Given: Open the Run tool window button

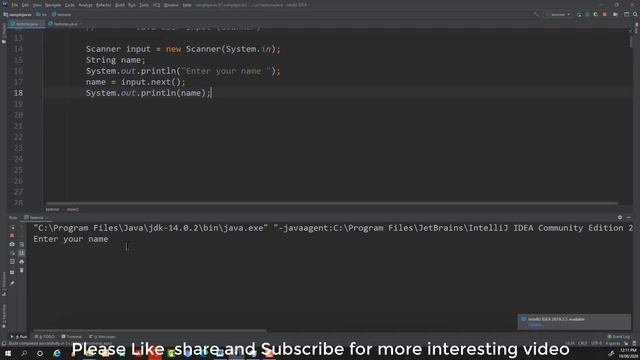Looking at the screenshot, I should coord(19,337).
